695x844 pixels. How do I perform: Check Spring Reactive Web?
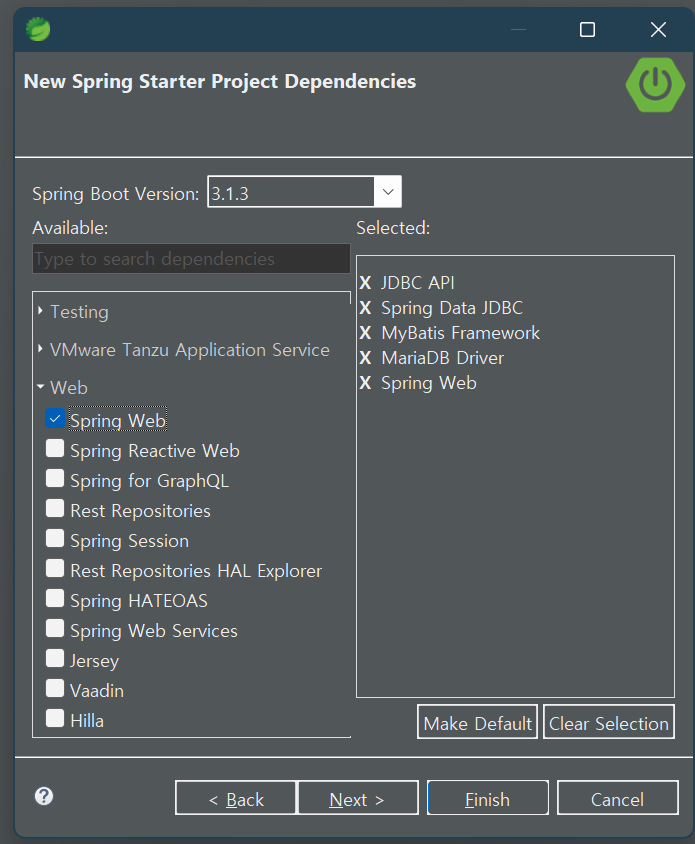55,448
